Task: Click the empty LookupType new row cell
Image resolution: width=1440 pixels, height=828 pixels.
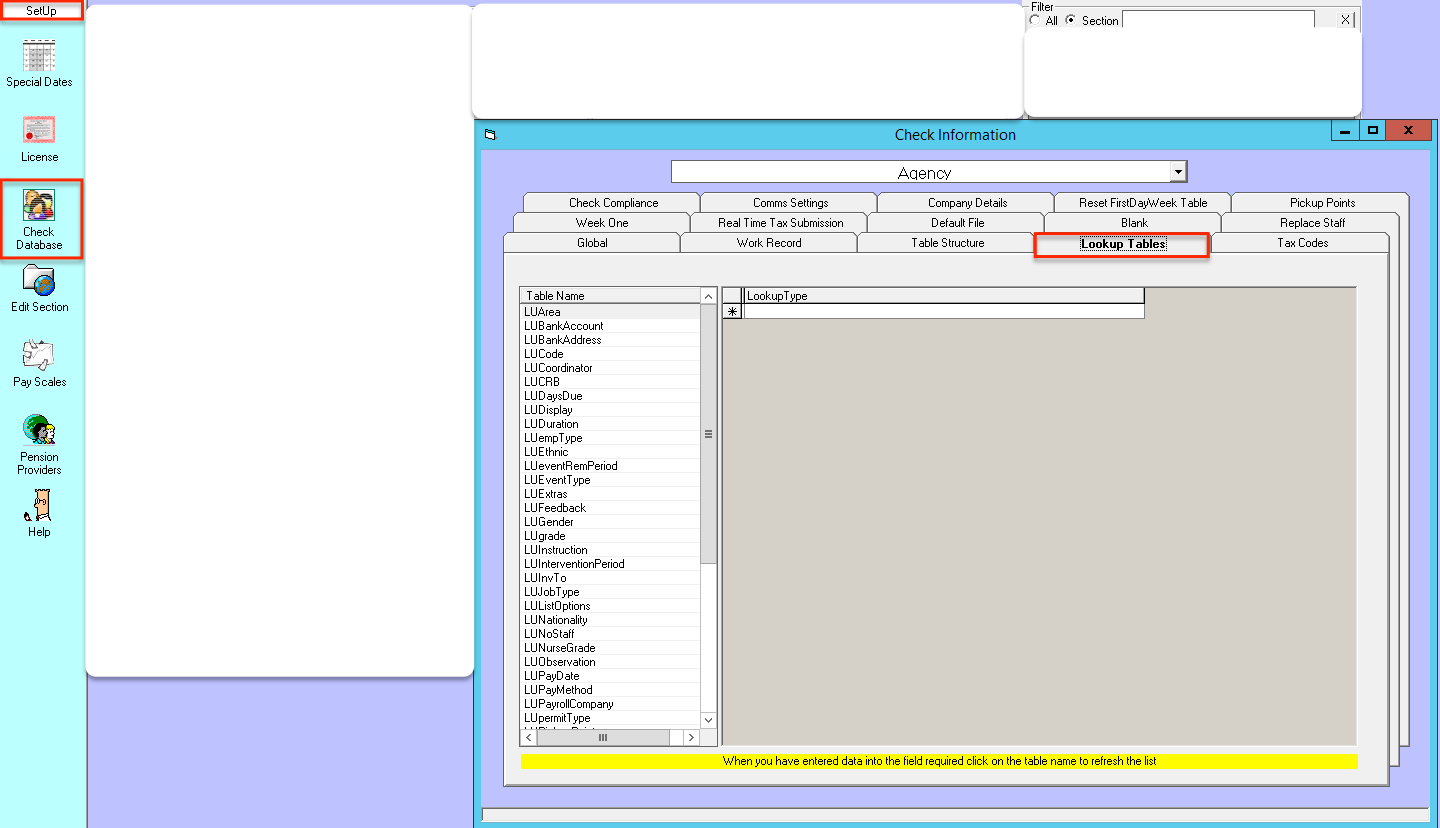Action: click(943, 312)
